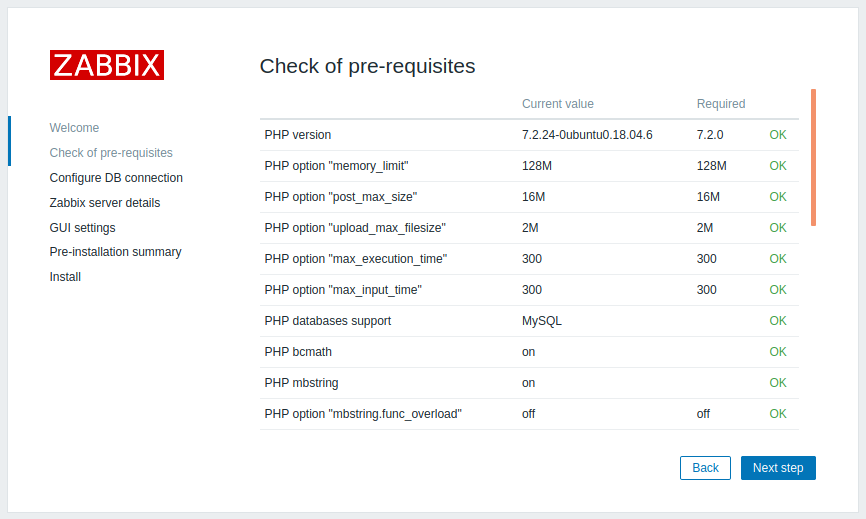Click the 7.2.24-0ubuntu0.18.04.6 value
Image resolution: width=866 pixels, height=519 pixels.
[x=587, y=135]
